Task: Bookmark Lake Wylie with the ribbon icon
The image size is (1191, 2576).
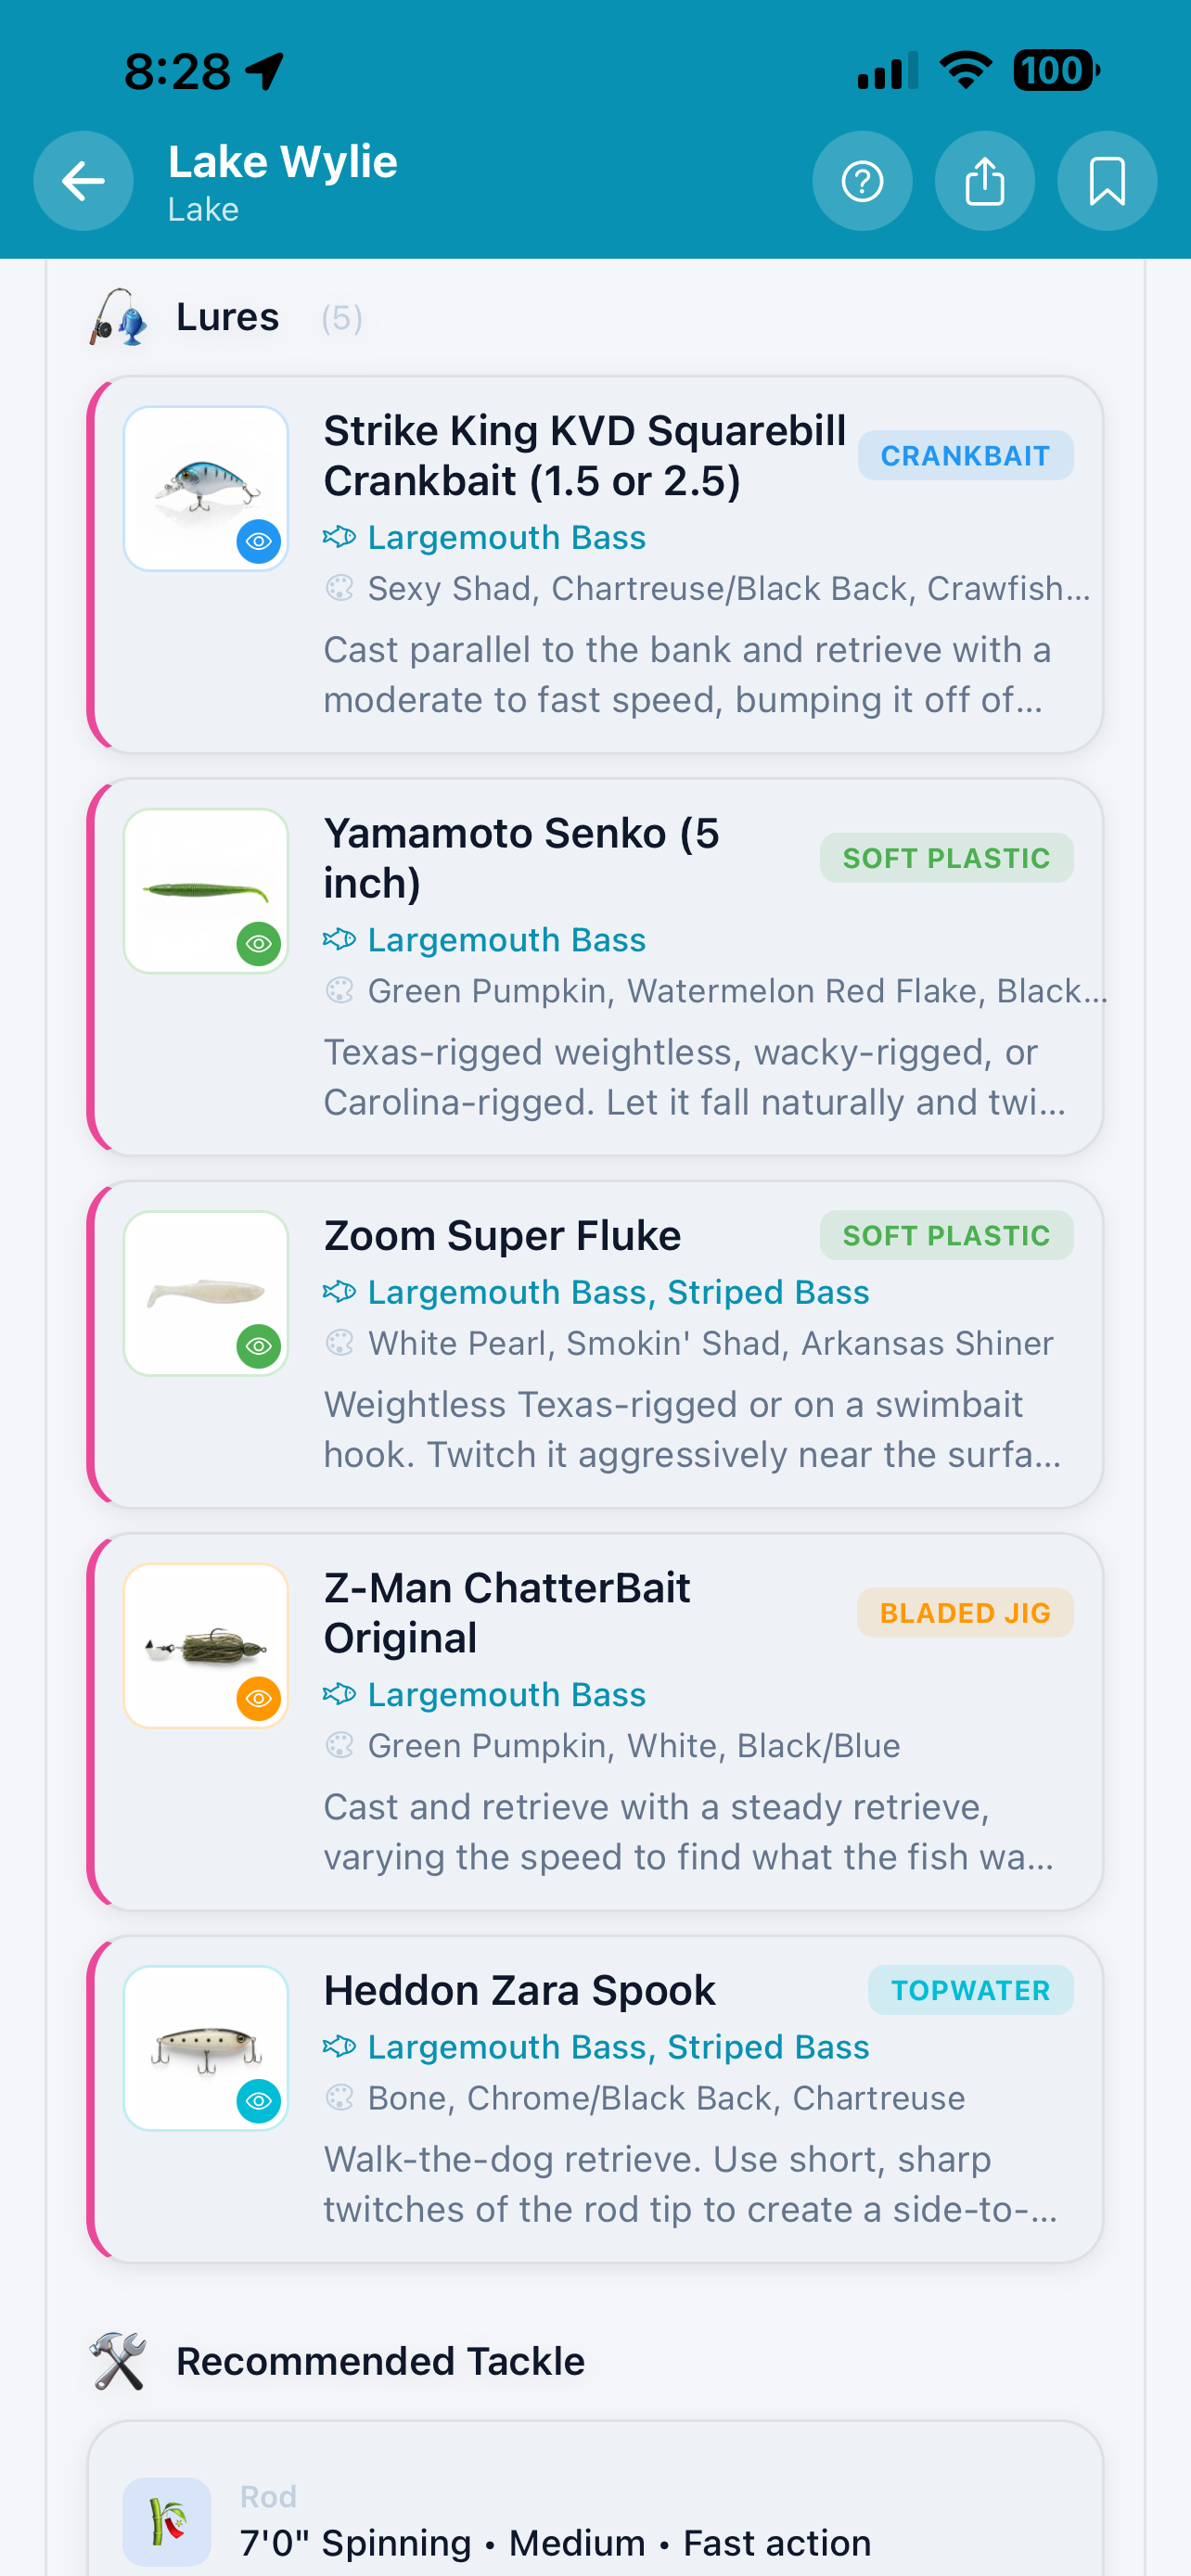Action: click(1107, 181)
